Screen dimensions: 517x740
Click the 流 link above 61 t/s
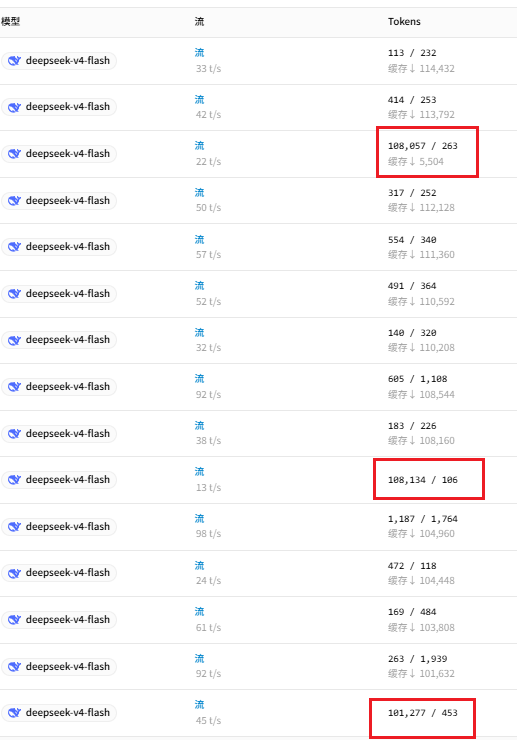[200, 612]
